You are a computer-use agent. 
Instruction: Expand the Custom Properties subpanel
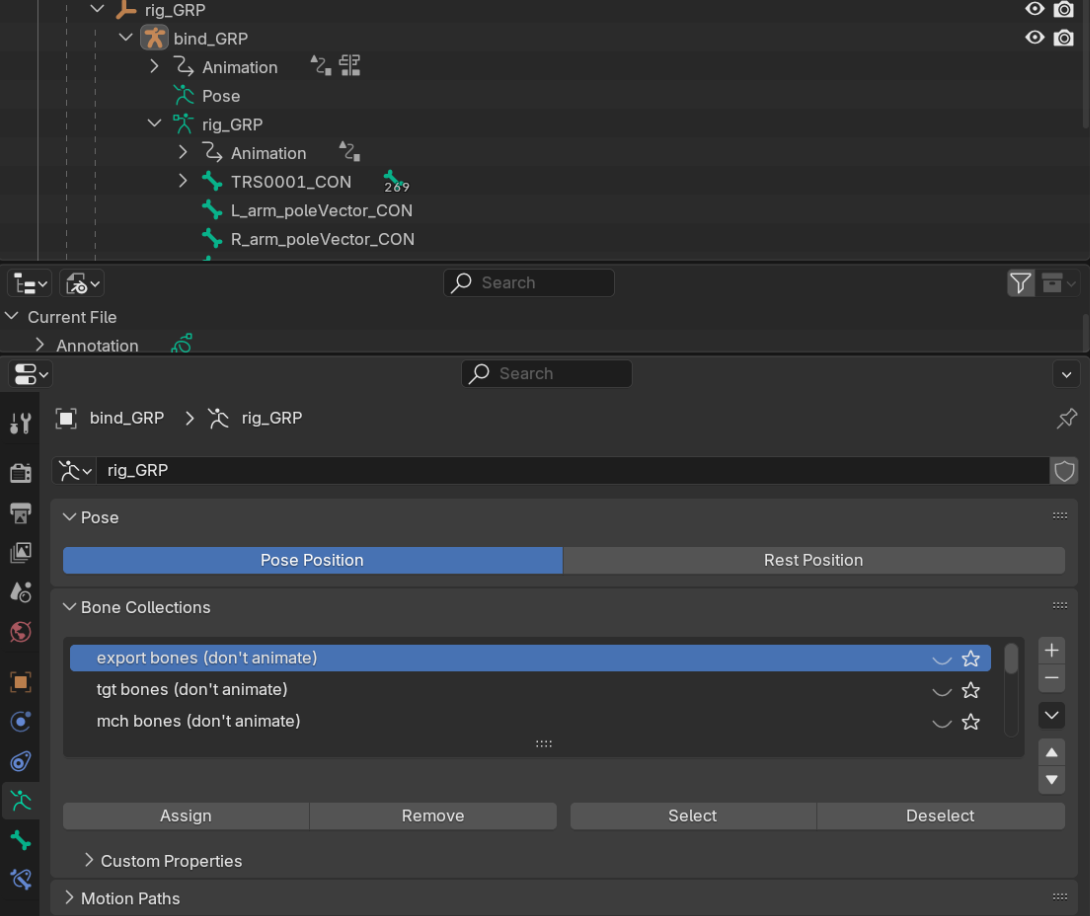pyautogui.click(x=90, y=861)
